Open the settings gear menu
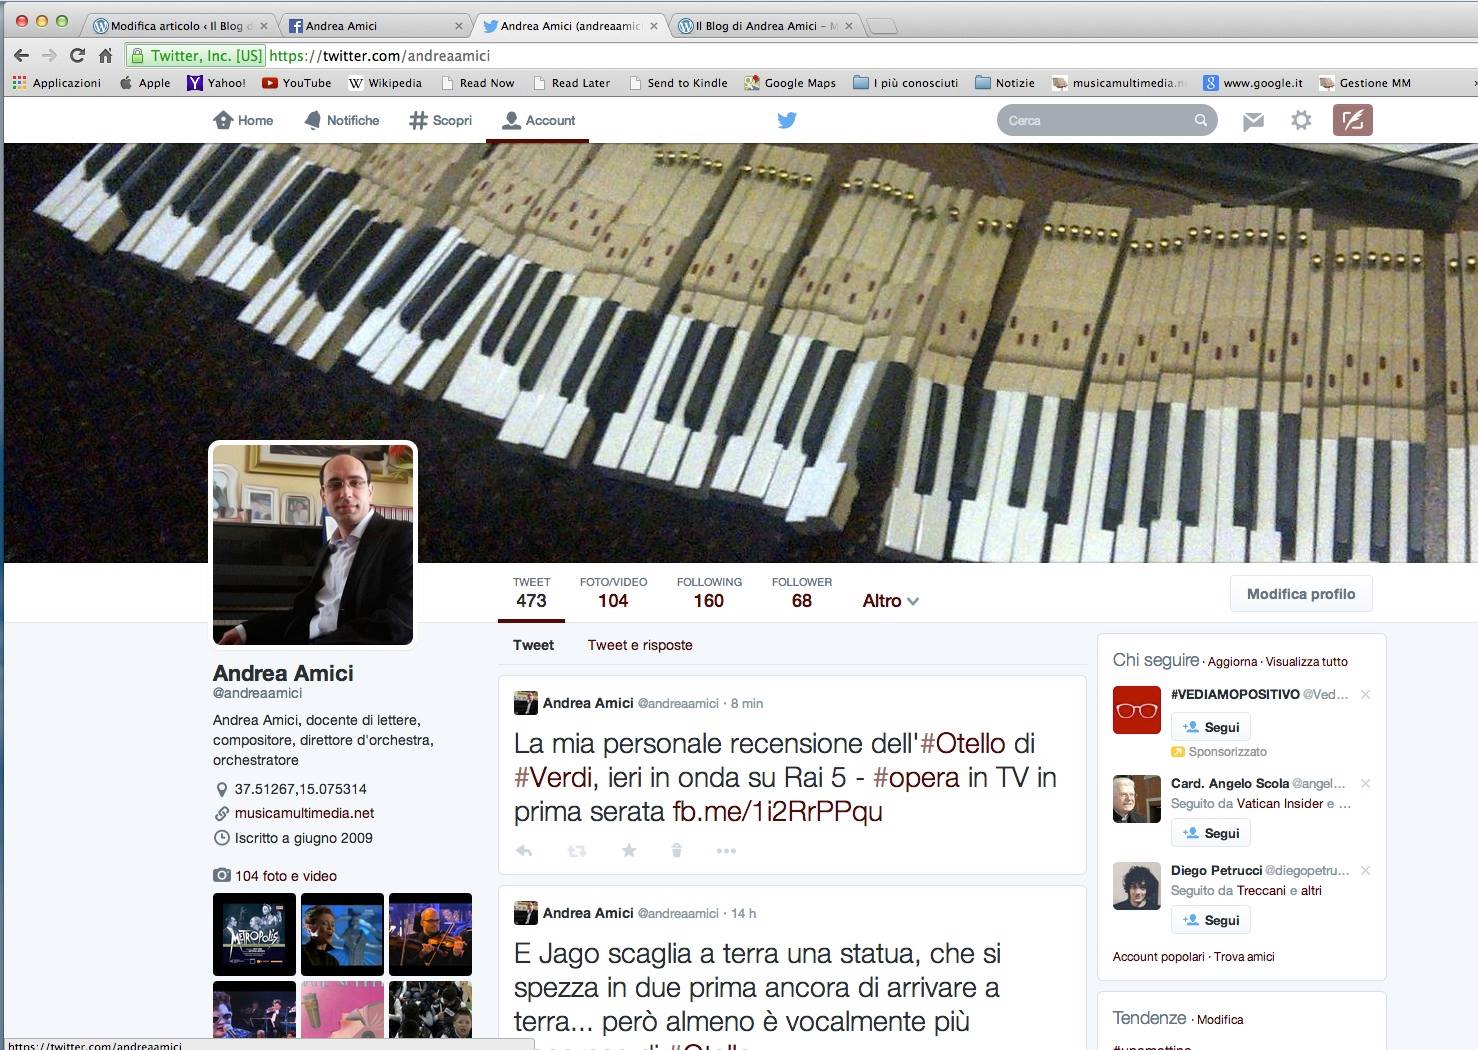1478x1050 pixels. click(x=1301, y=120)
